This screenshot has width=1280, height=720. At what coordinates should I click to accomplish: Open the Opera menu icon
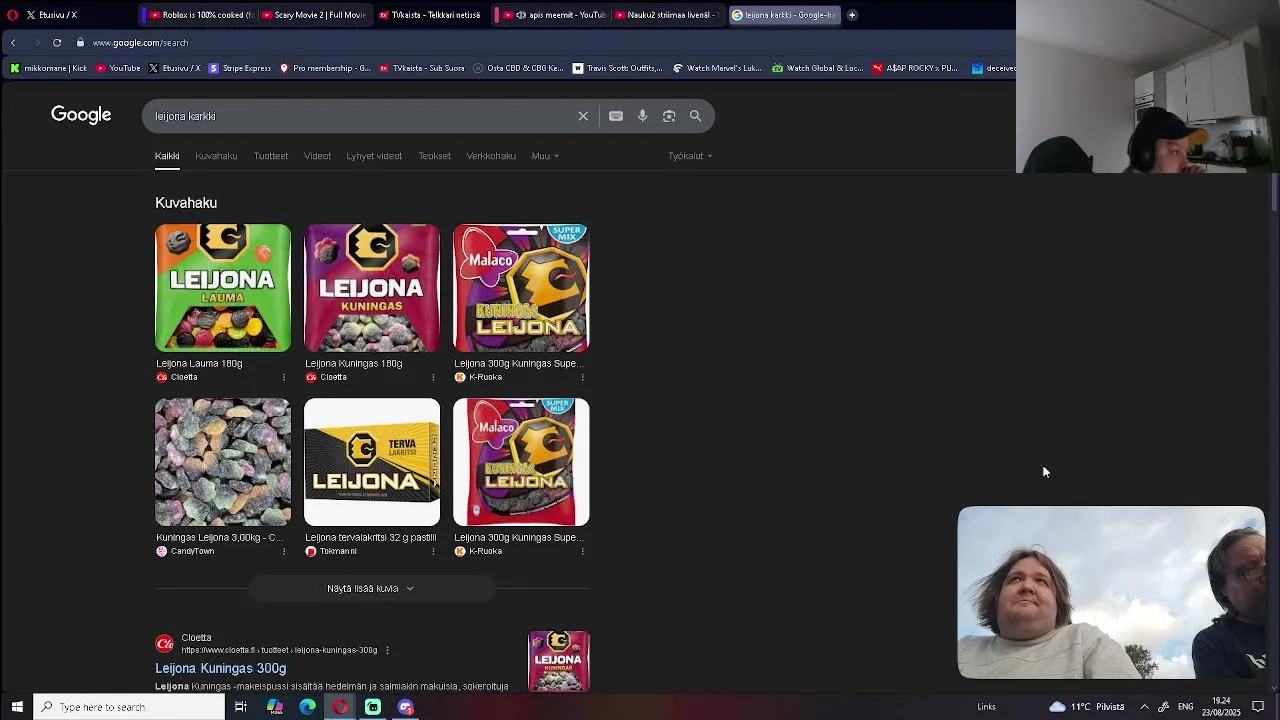point(12,15)
